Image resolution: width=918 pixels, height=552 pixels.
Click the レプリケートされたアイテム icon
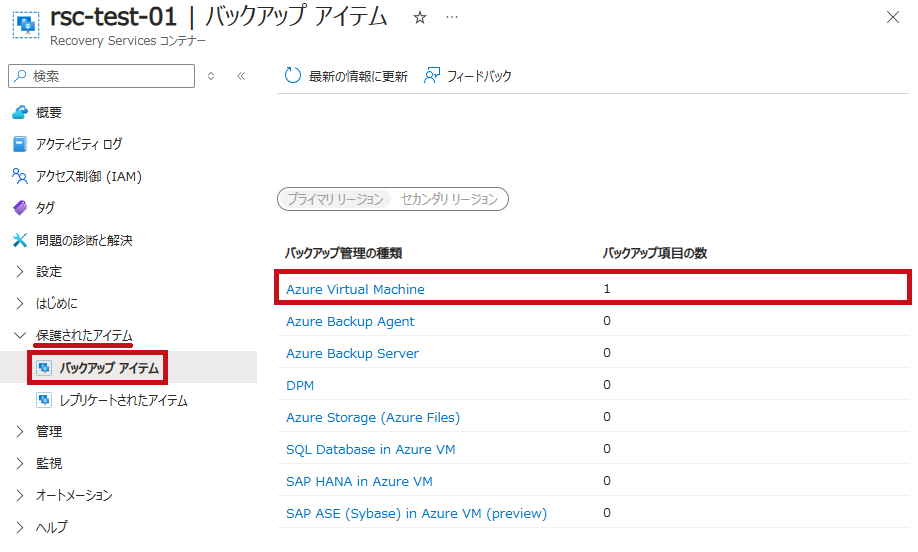44,400
